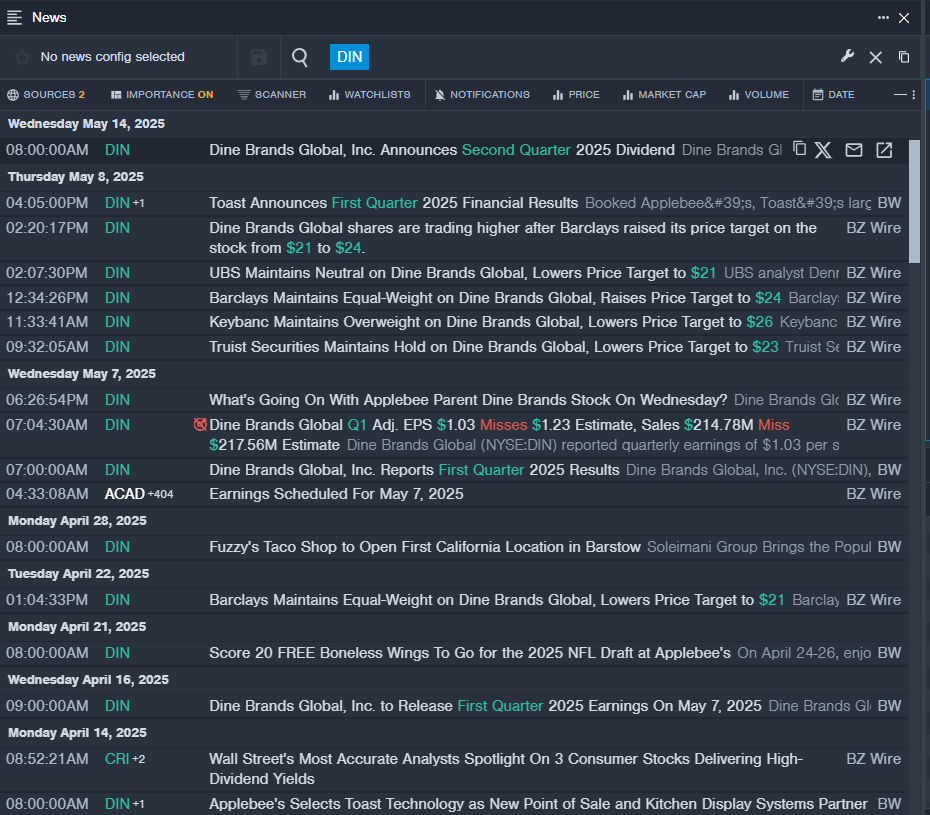Open the Watchlists filter

point(370,95)
